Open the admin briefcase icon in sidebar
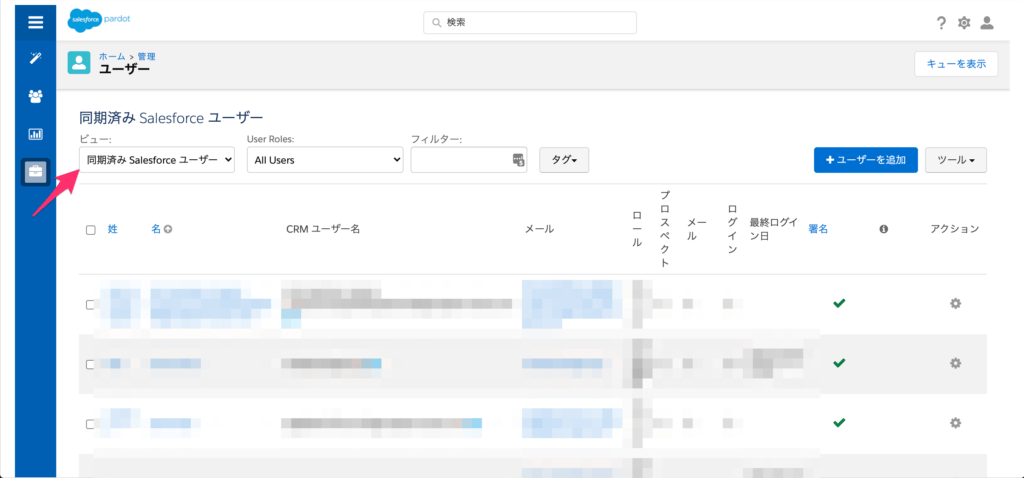 click(x=35, y=172)
